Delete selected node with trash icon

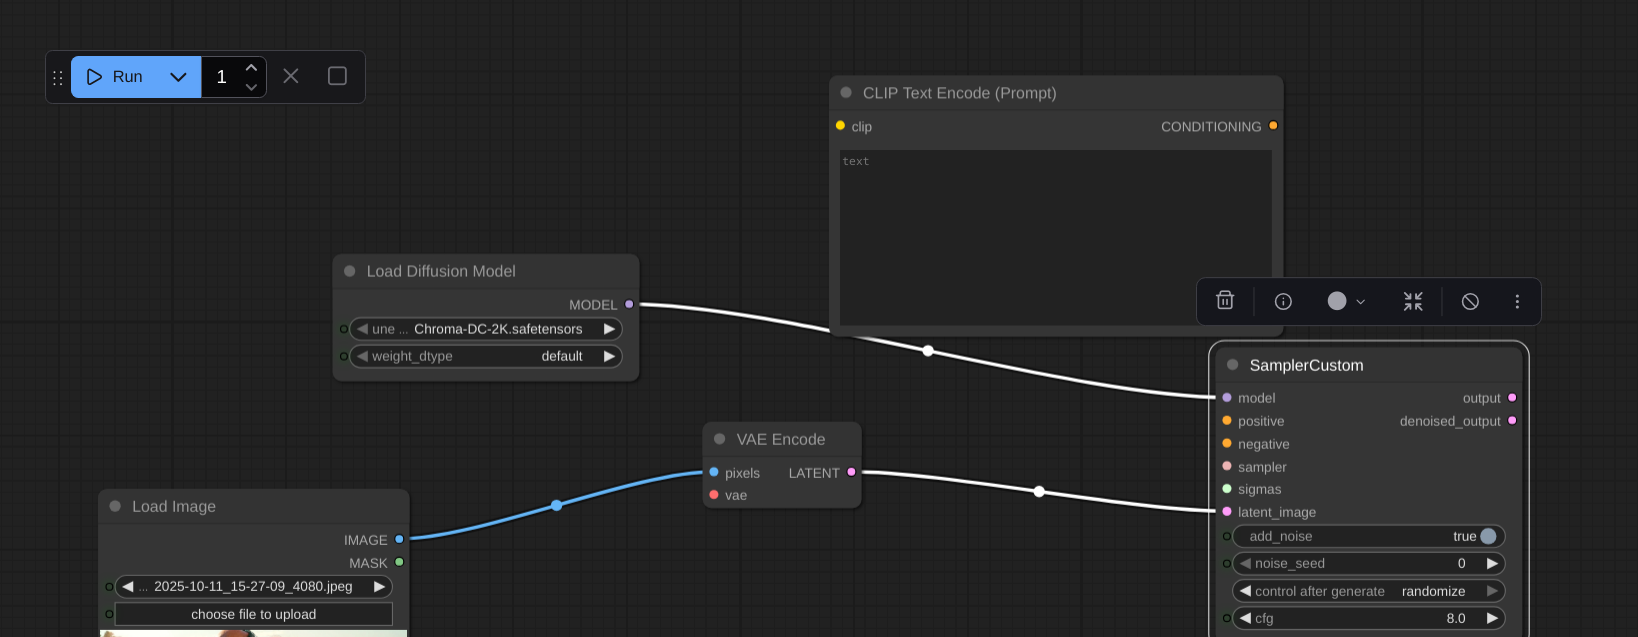point(1225,301)
